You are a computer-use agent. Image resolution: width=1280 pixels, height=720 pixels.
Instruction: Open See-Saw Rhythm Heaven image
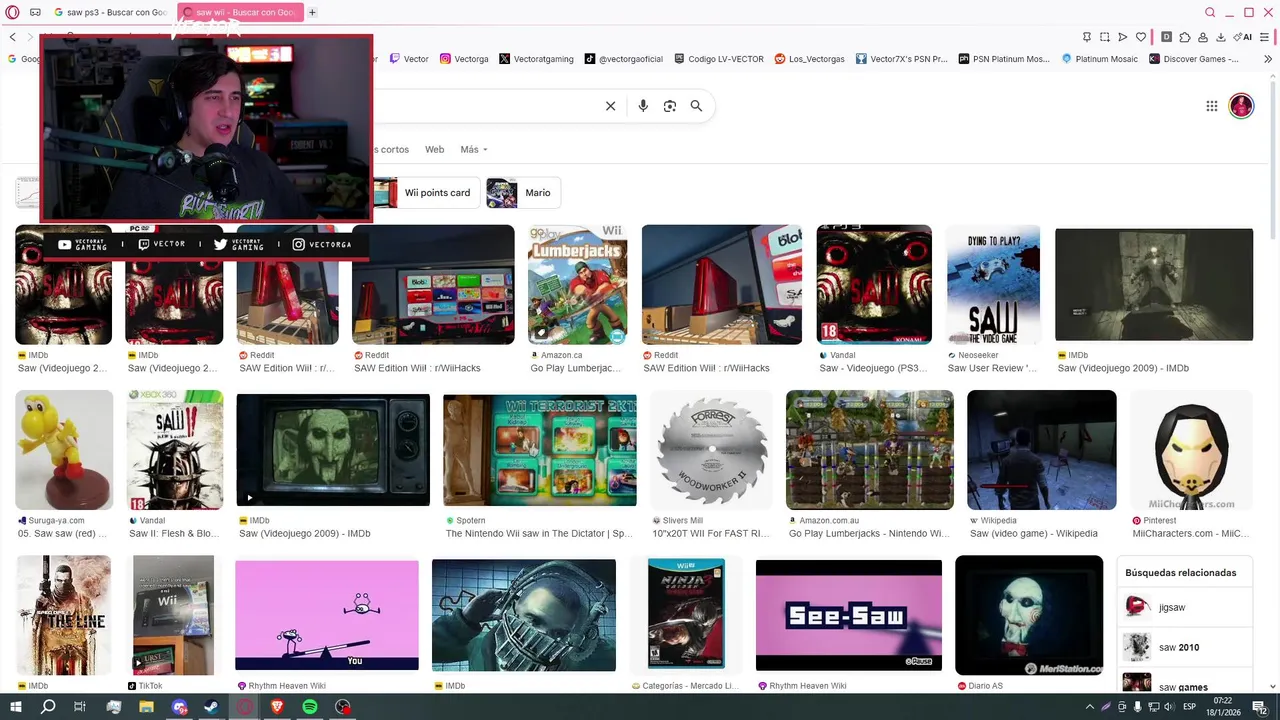point(849,615)
